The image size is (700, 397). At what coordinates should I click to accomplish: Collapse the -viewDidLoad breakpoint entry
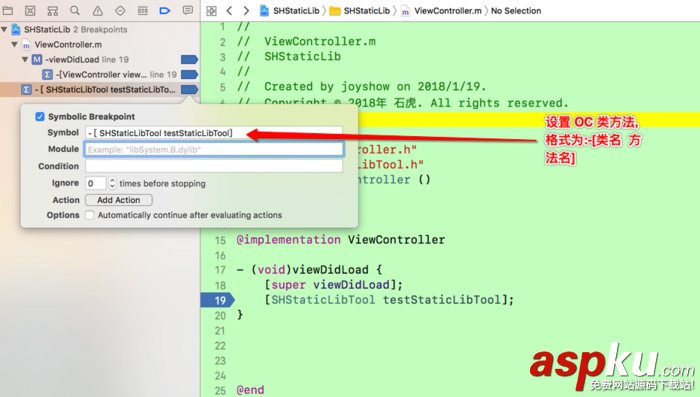pos(25,59)
